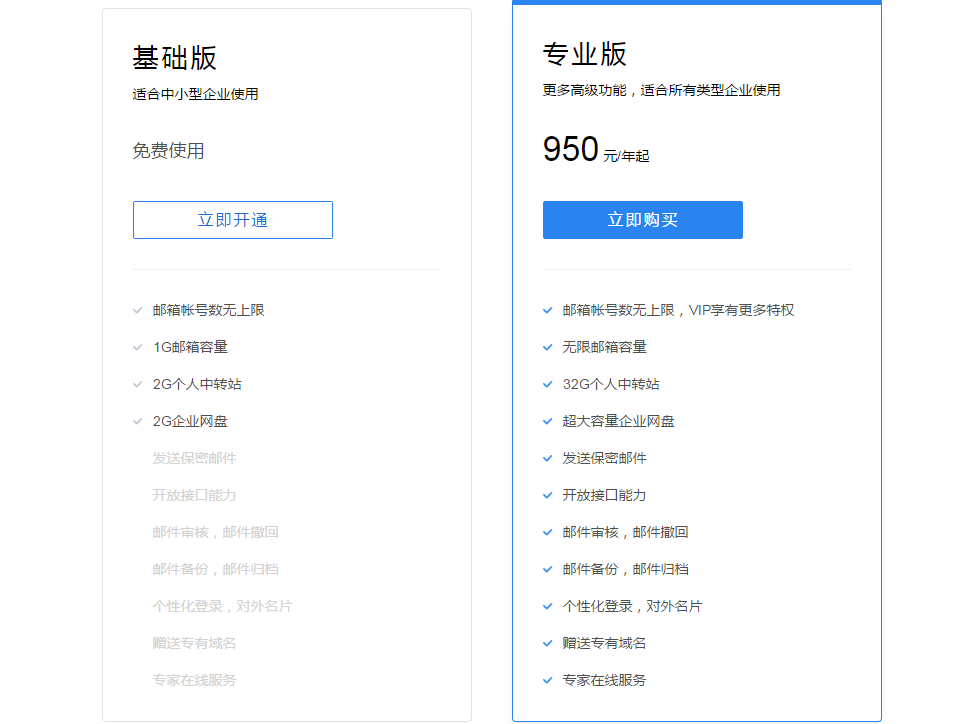Image resolution: width=978 pixels, height=724 pixels.
Task: Click 更多高级功能，适合所有类型企业使用 subtitle
Action: click(661, 90)
